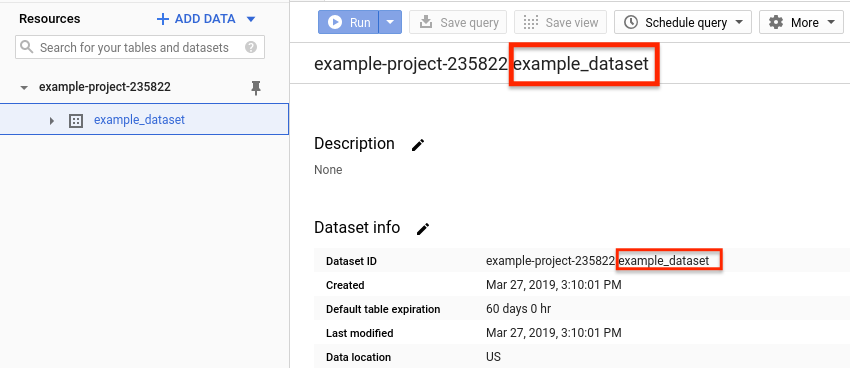The width and height of the screenshot is (850, 368).
Task: Click the Data location value US
Action: click(493, 357)
